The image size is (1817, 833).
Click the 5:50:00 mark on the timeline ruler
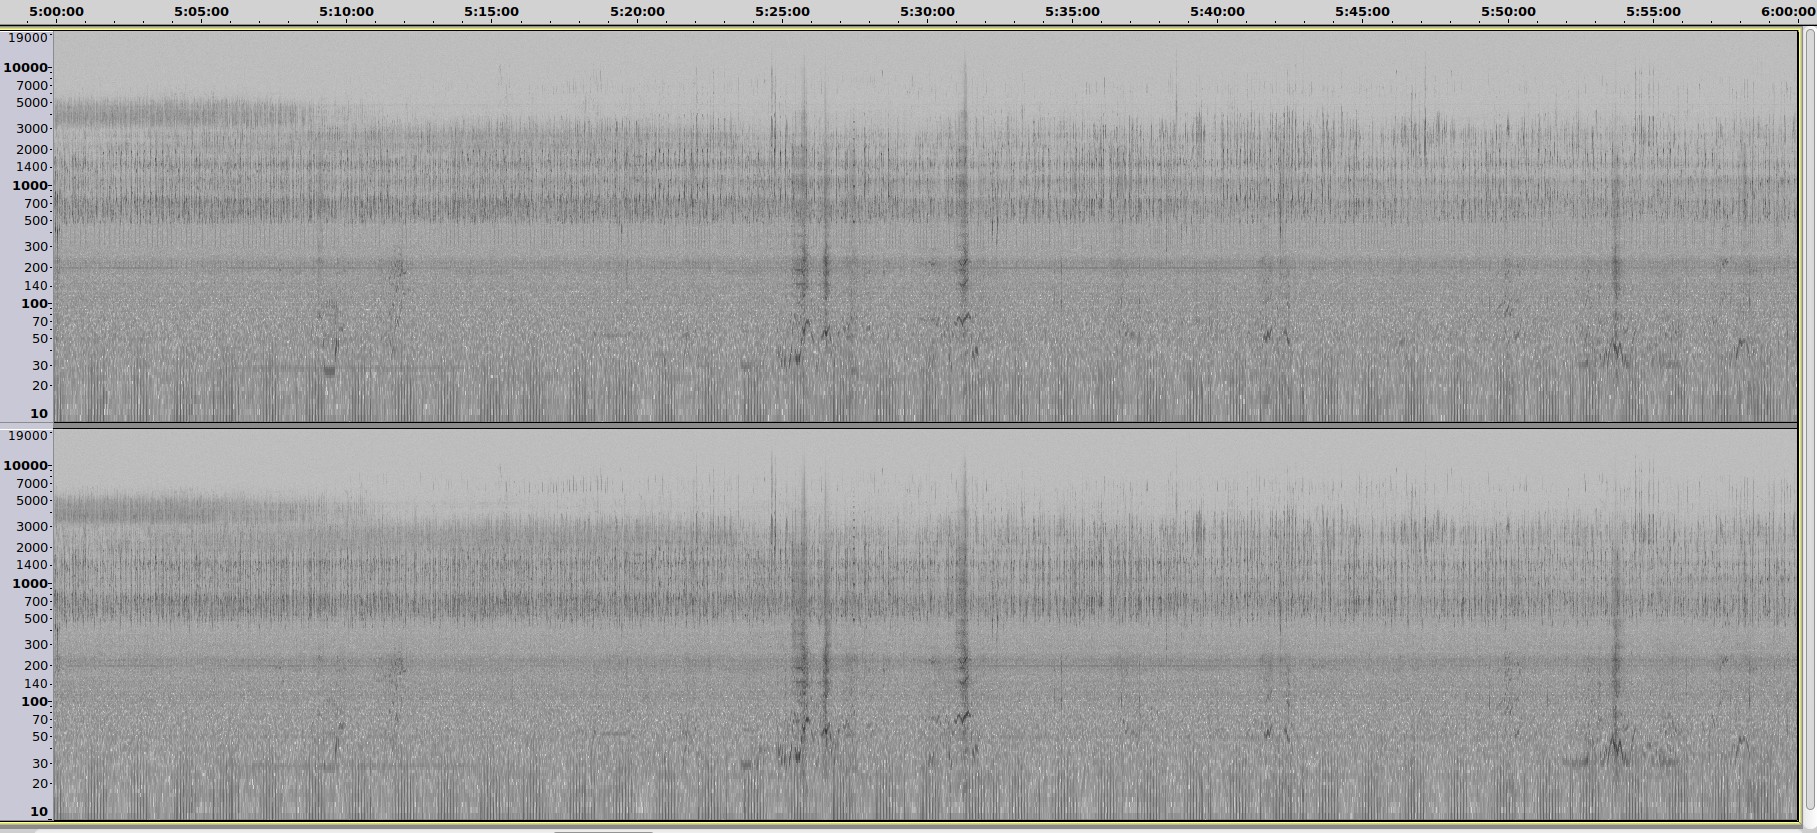pyautogui.click(x=1508, y=12)
